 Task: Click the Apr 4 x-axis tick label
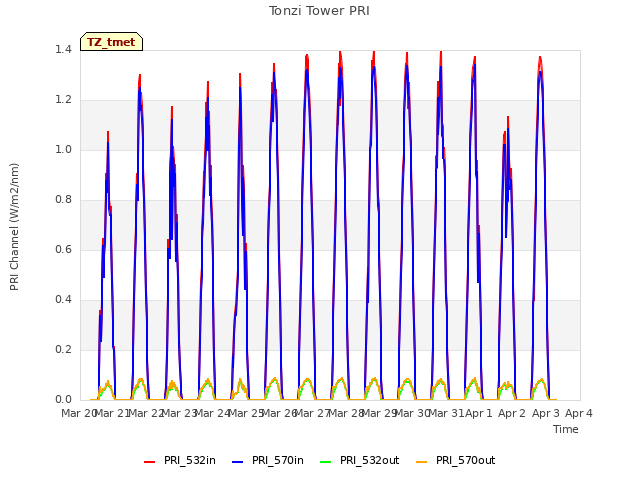coord(579,413)
